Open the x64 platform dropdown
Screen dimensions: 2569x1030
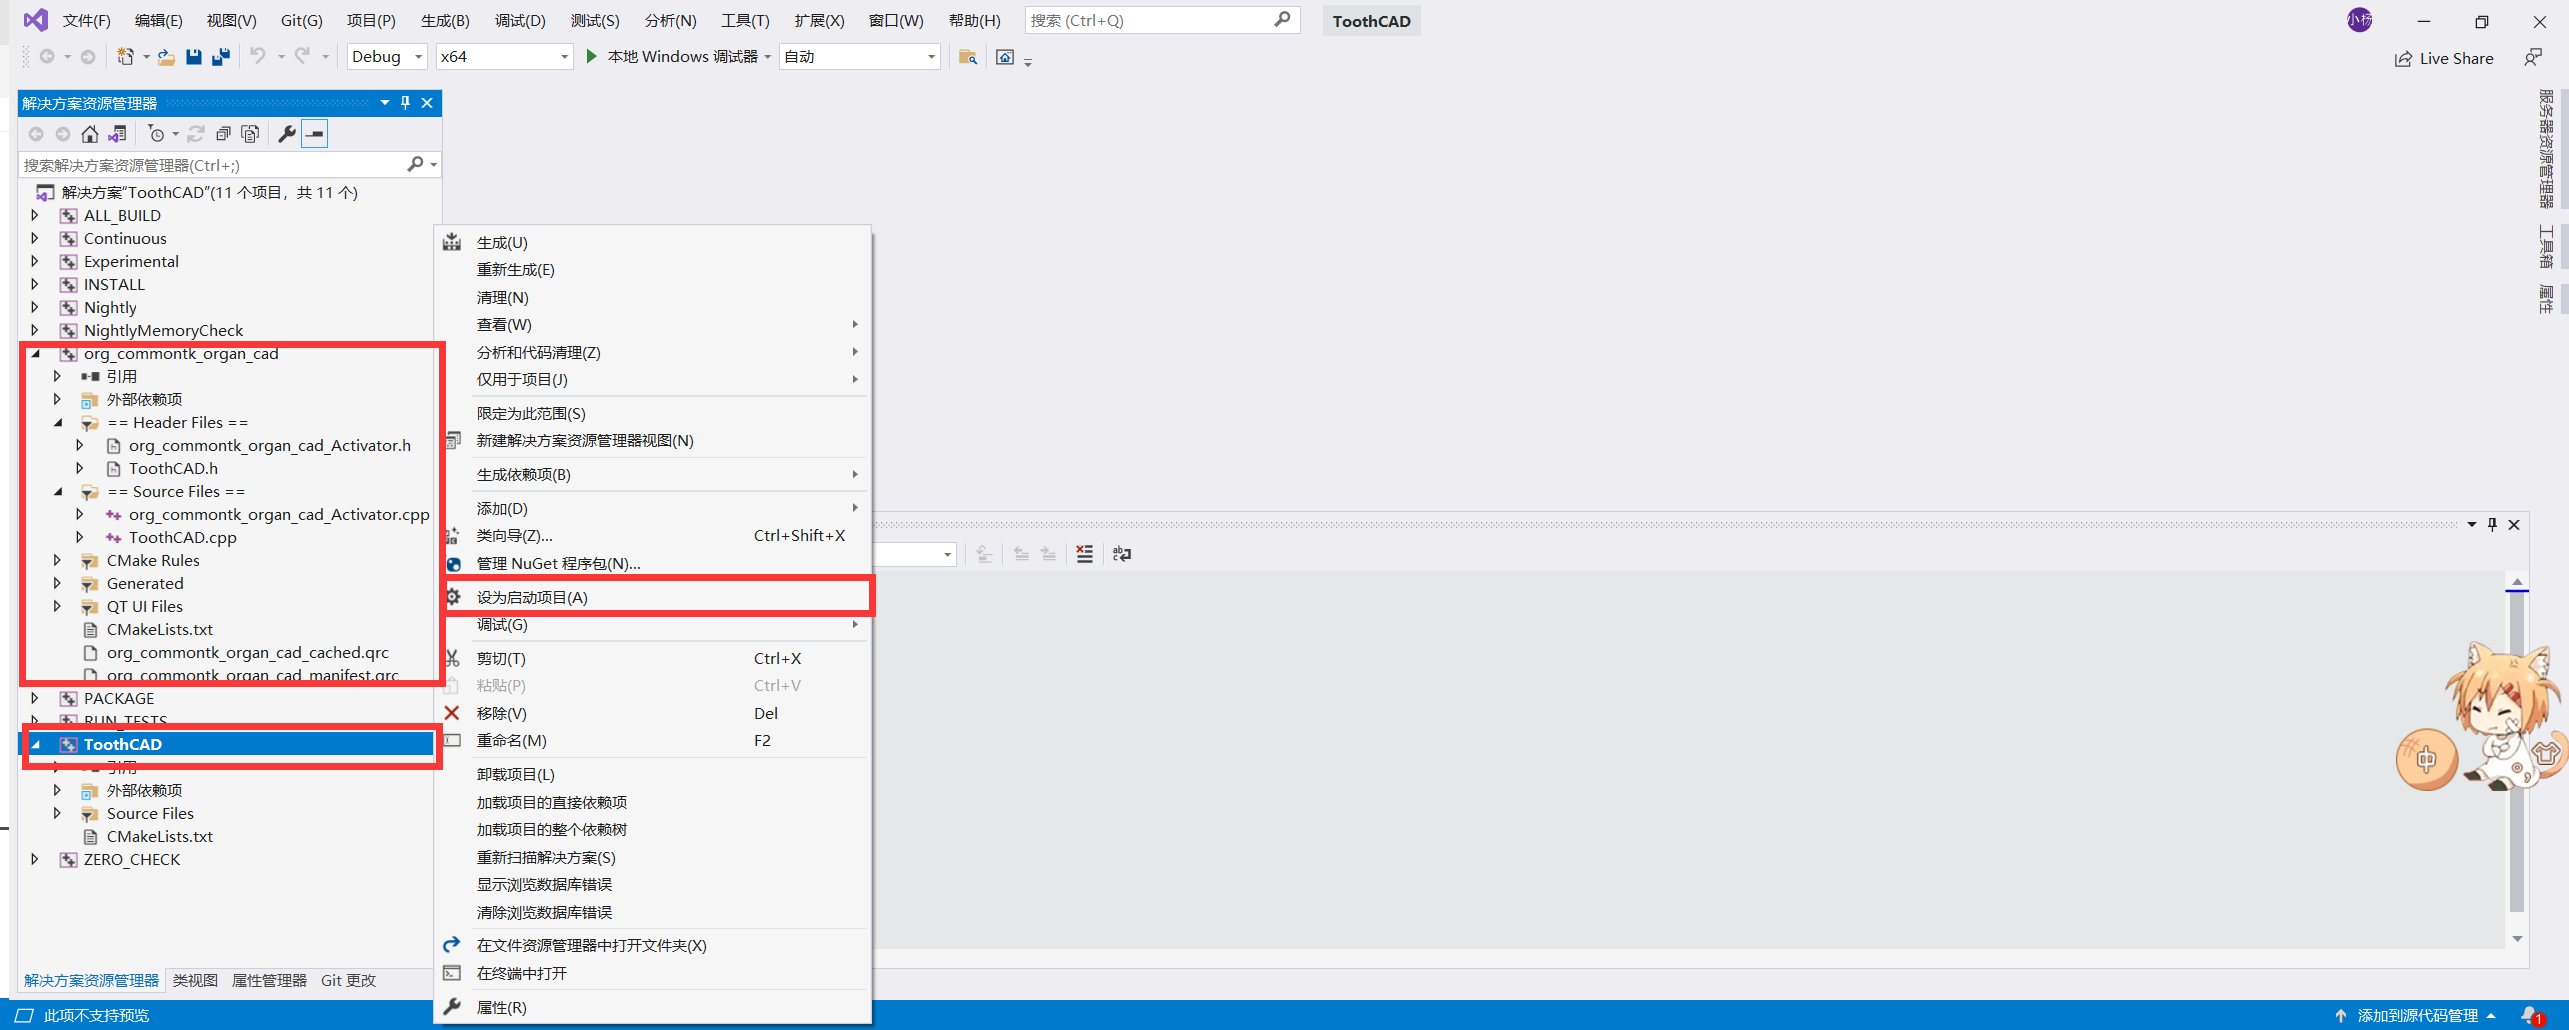(504, 57)
